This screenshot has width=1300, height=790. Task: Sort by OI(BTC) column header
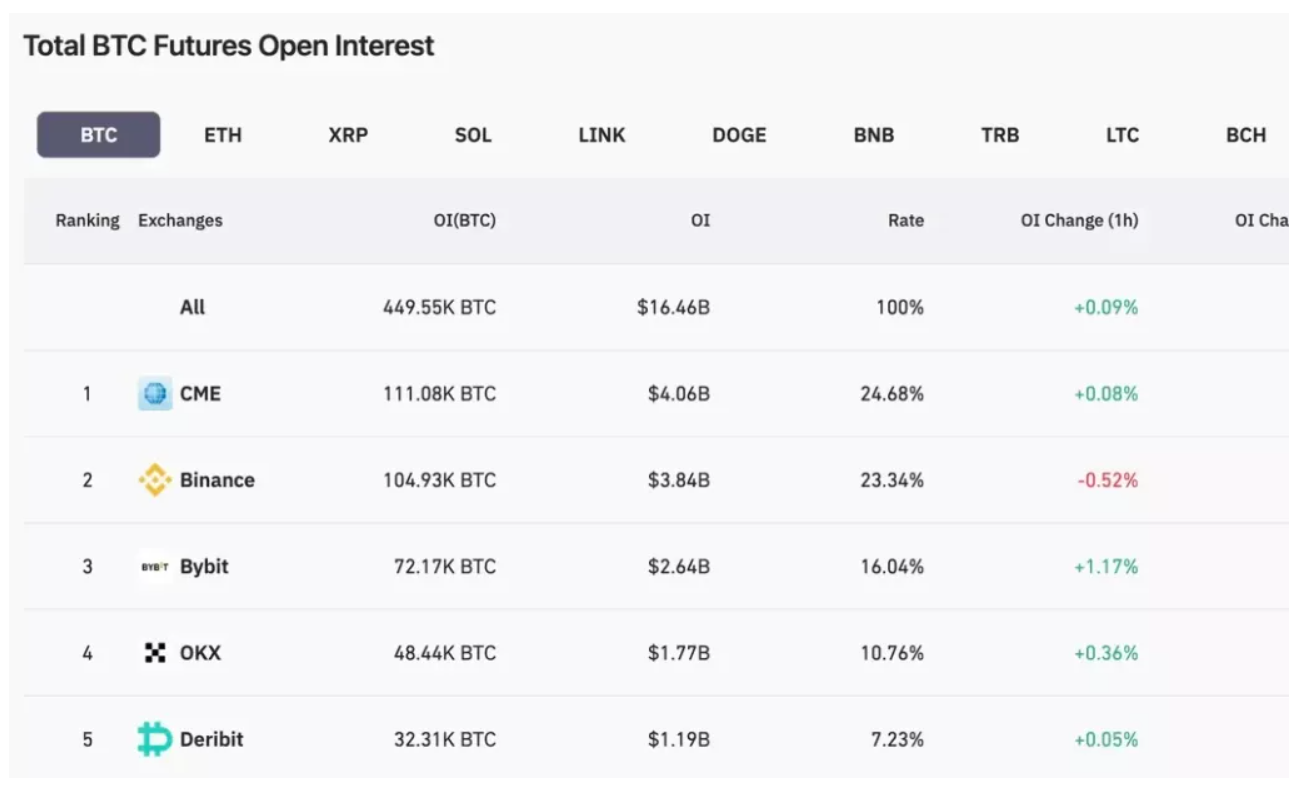[x=464, y=220]
